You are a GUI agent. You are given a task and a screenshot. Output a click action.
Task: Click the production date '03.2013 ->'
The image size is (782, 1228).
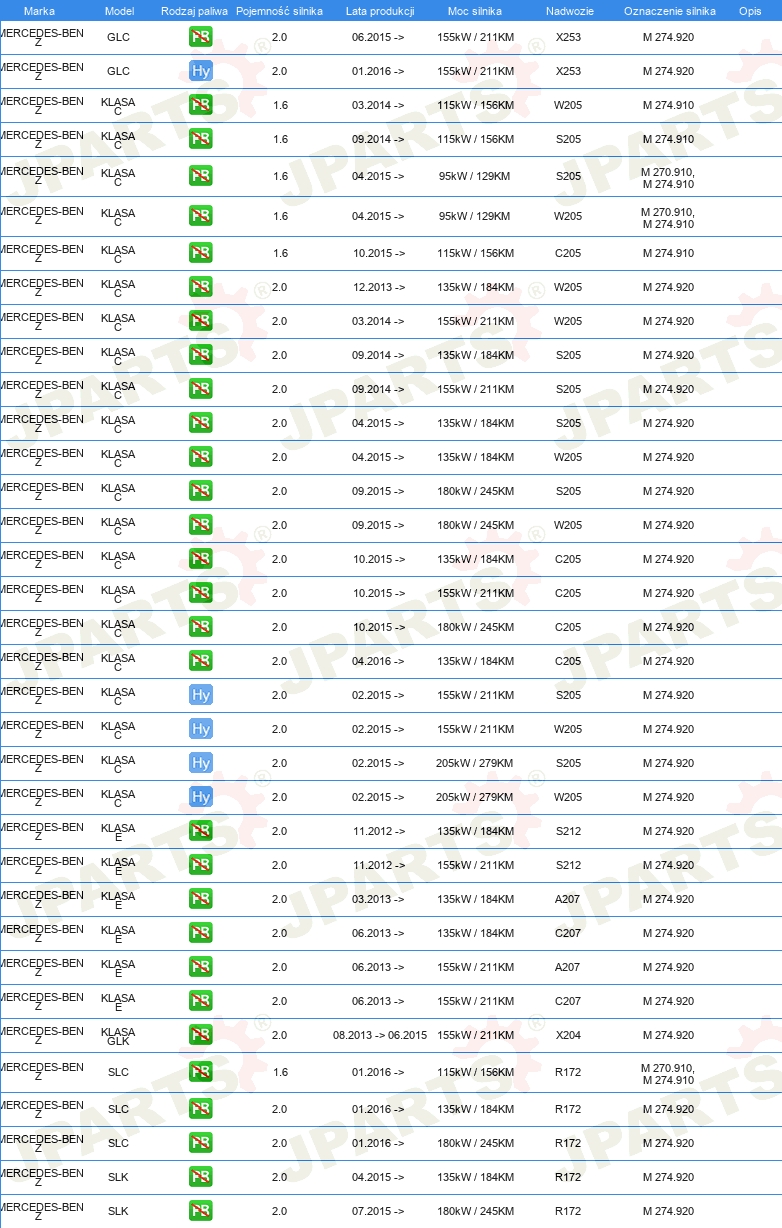click(379, 900)
